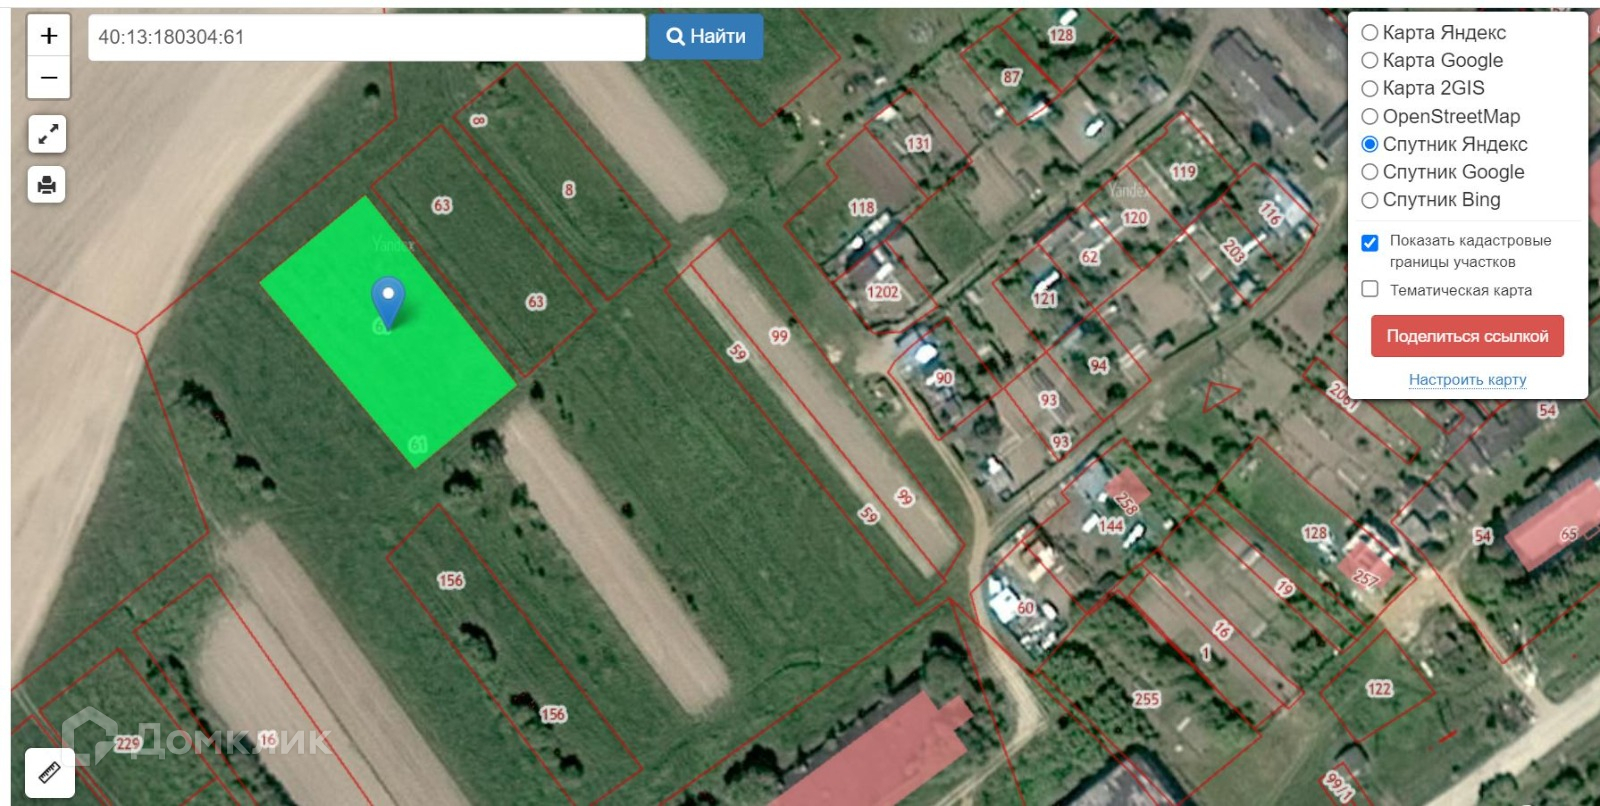Zoom out with the minus button

[48, 78]
